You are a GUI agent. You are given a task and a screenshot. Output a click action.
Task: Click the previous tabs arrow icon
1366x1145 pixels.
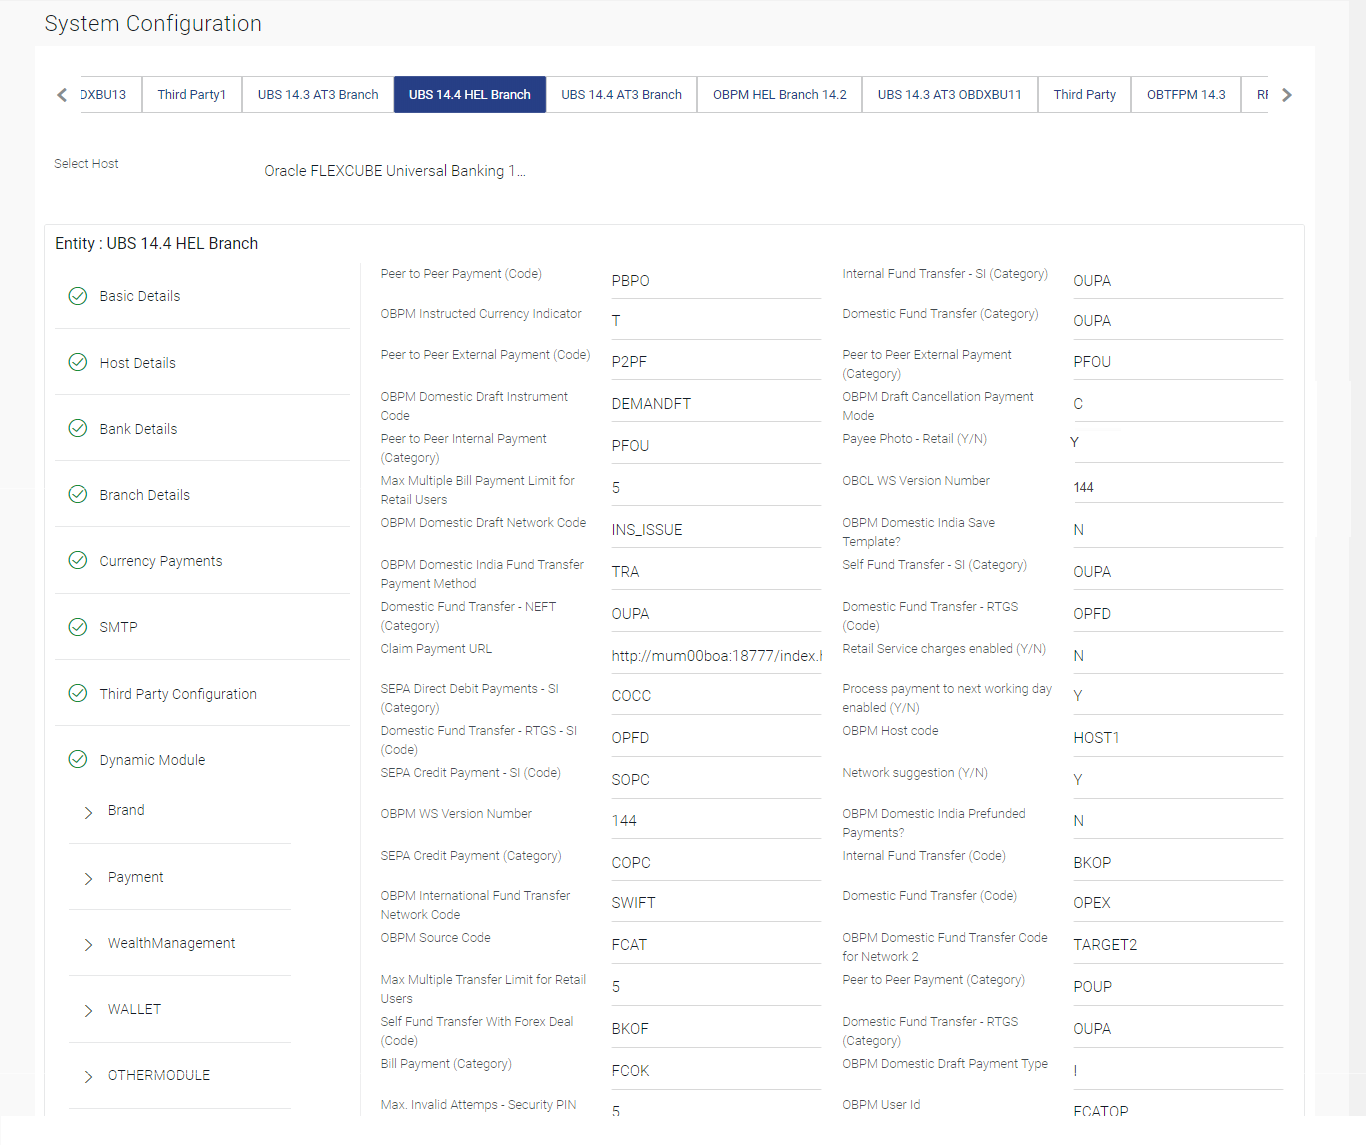62,95
